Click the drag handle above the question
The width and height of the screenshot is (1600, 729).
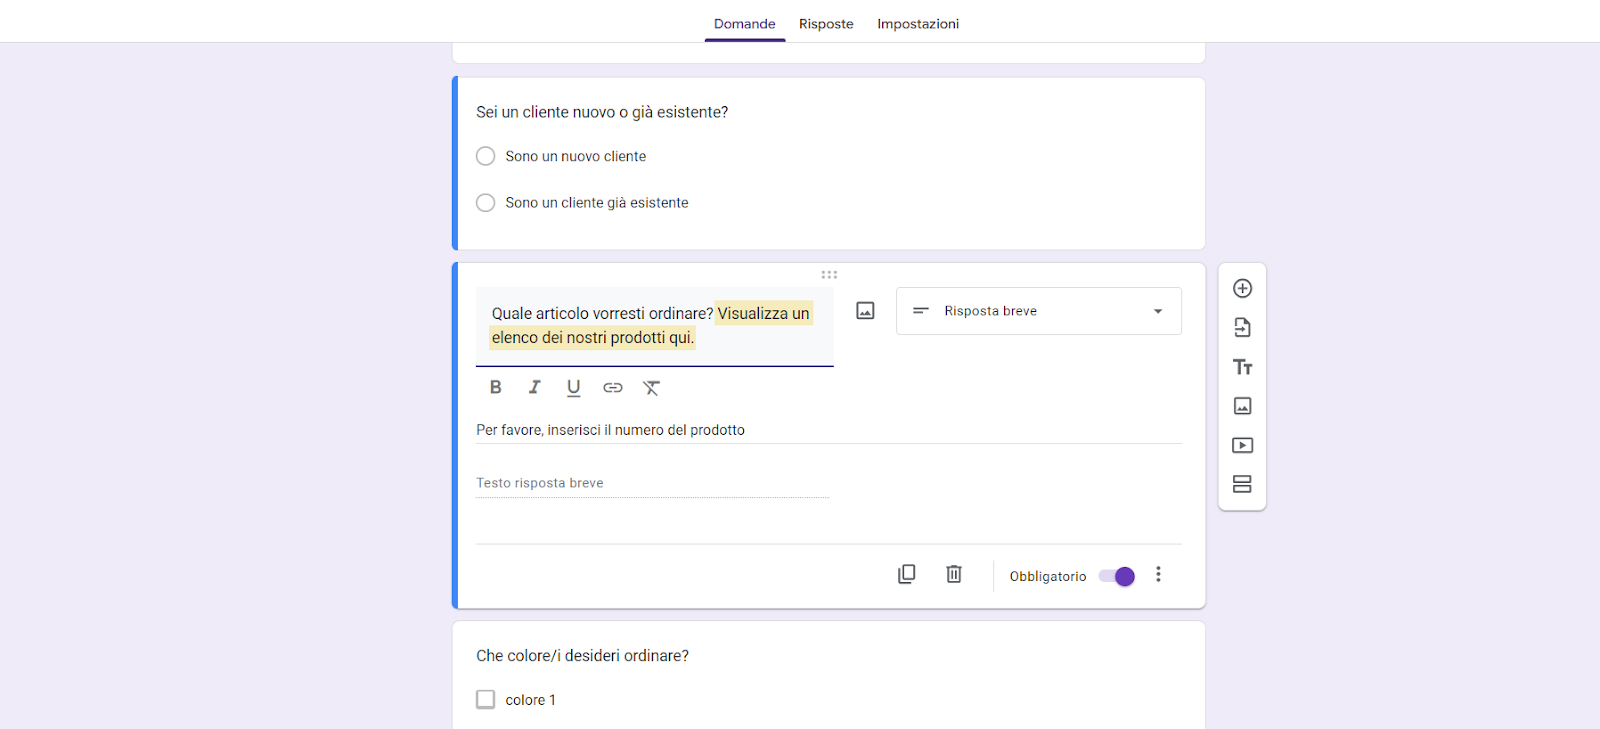829,274
